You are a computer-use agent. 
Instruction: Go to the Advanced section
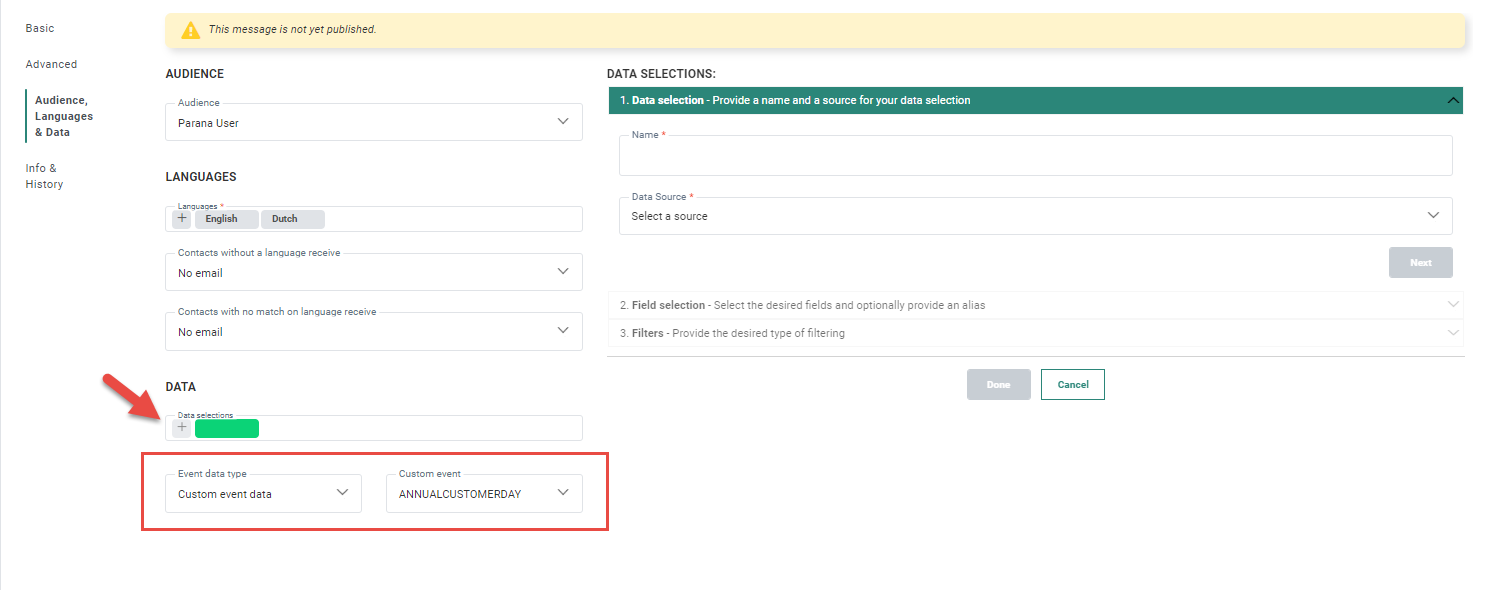[x=51, y=64]
